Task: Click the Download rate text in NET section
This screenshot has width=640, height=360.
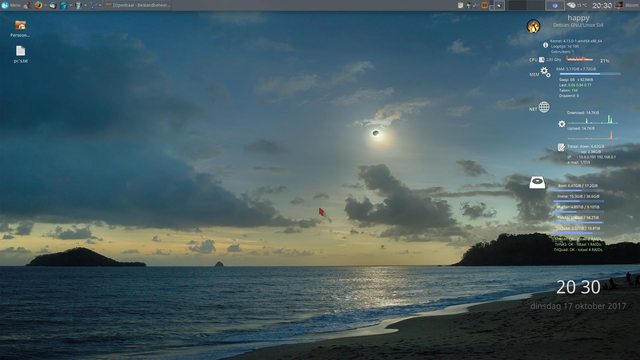Action: pos(583,113)
